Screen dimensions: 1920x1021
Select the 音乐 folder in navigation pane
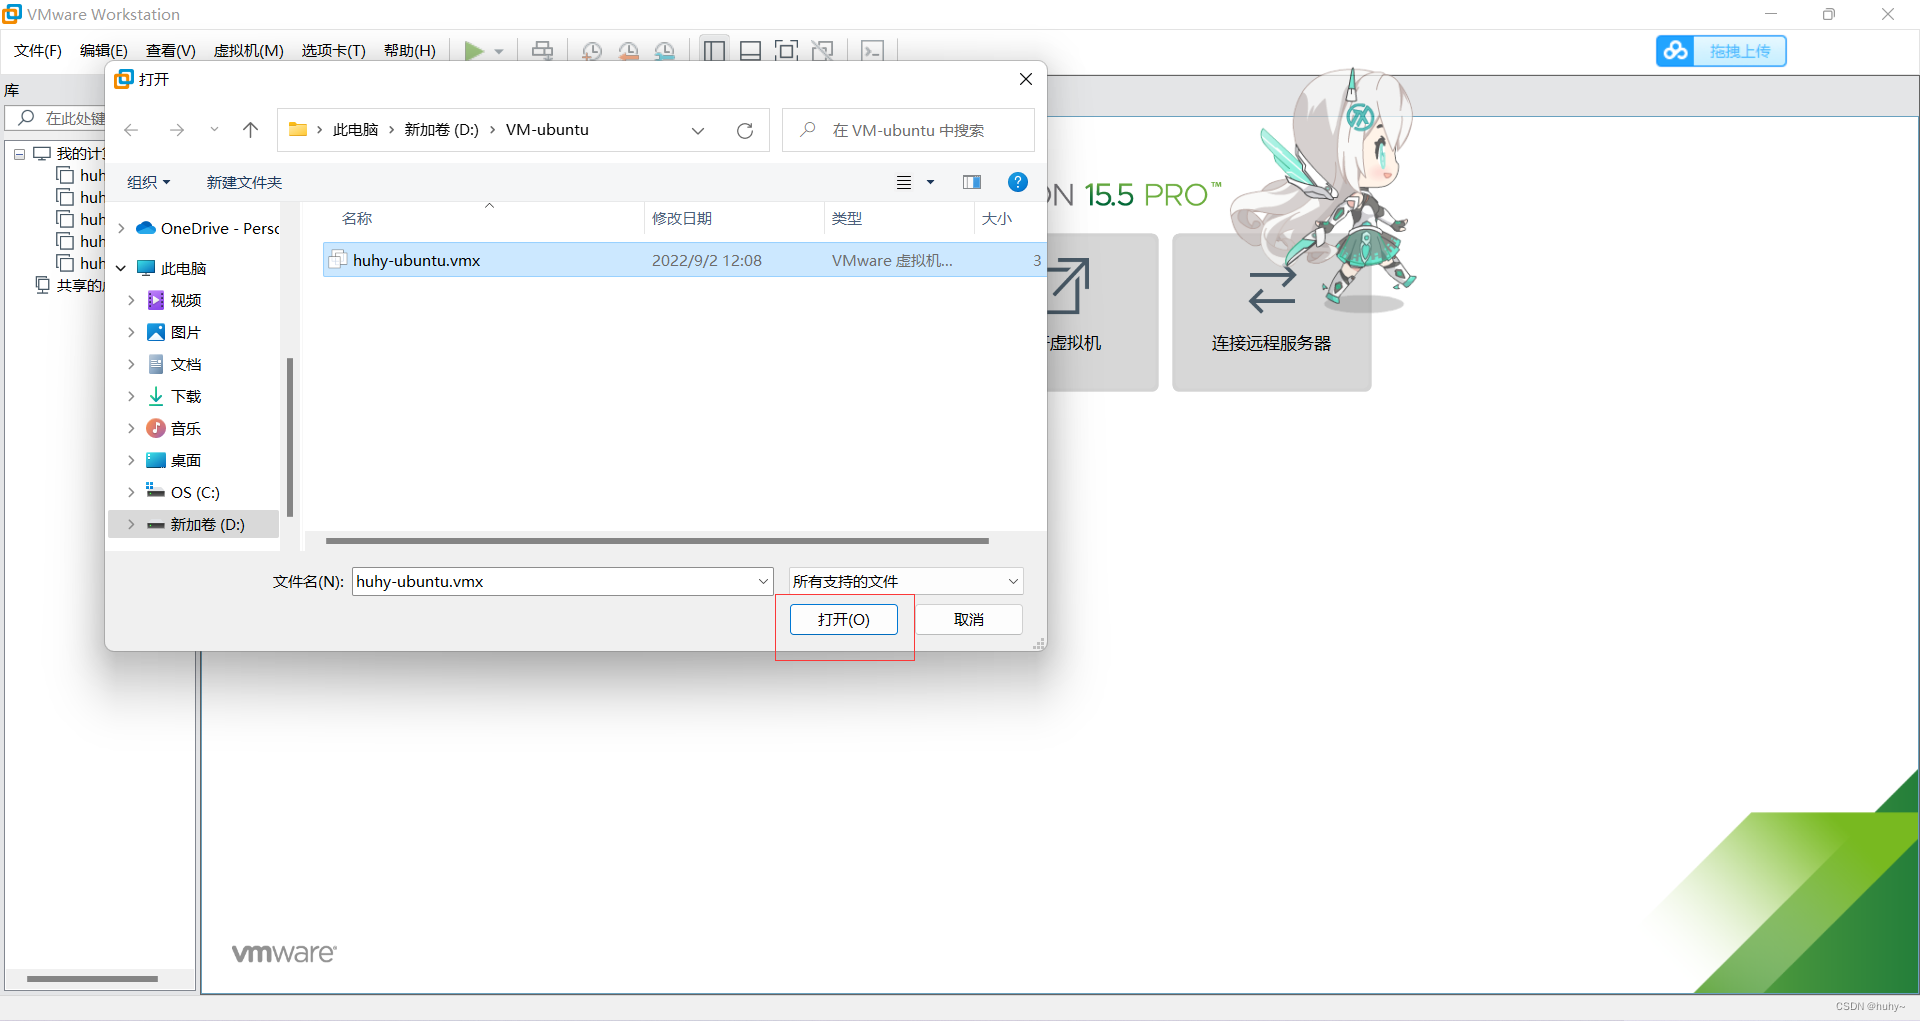185,429
